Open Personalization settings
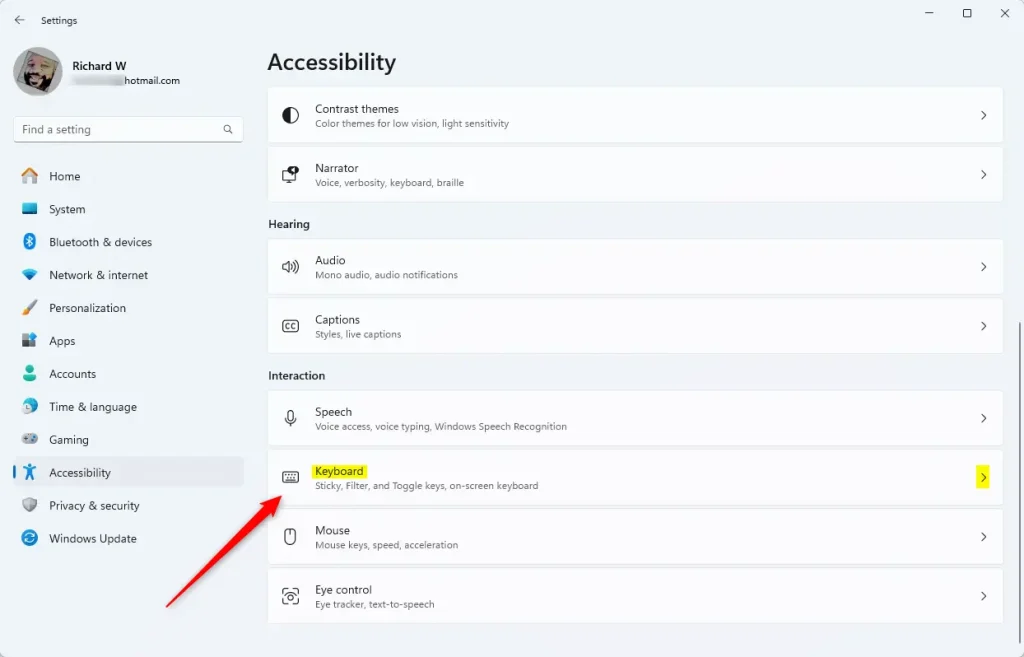Image resolution: width=1024 pixels, height=657 pixels. pos(128,308)
